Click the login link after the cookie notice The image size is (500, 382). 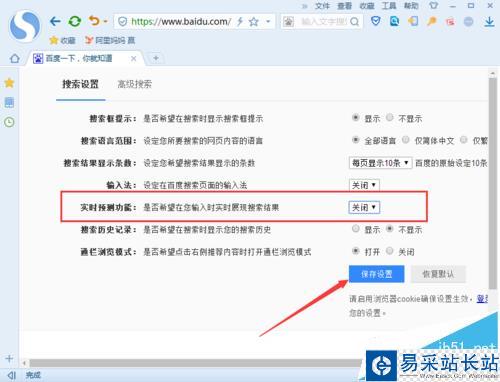coord(482,299)
